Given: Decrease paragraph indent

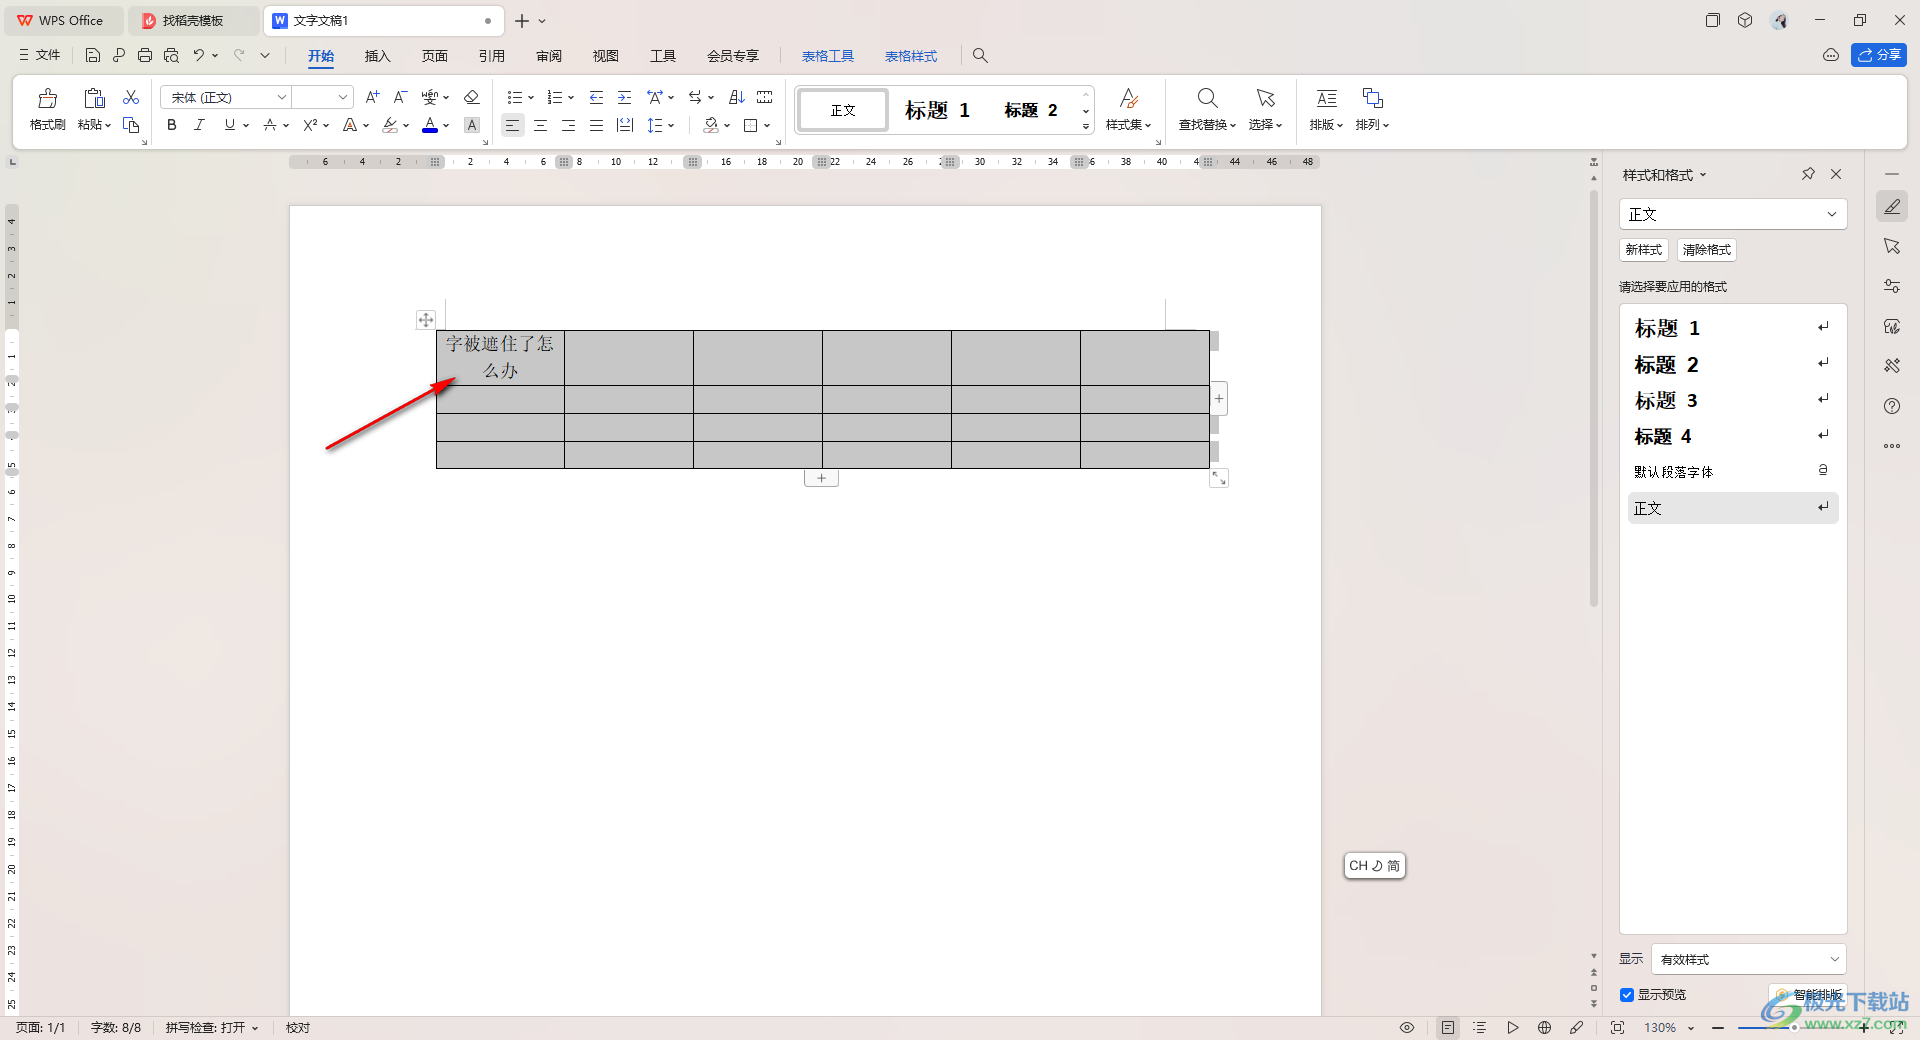Looking at the screenshot, I should (x=596, y=97).
